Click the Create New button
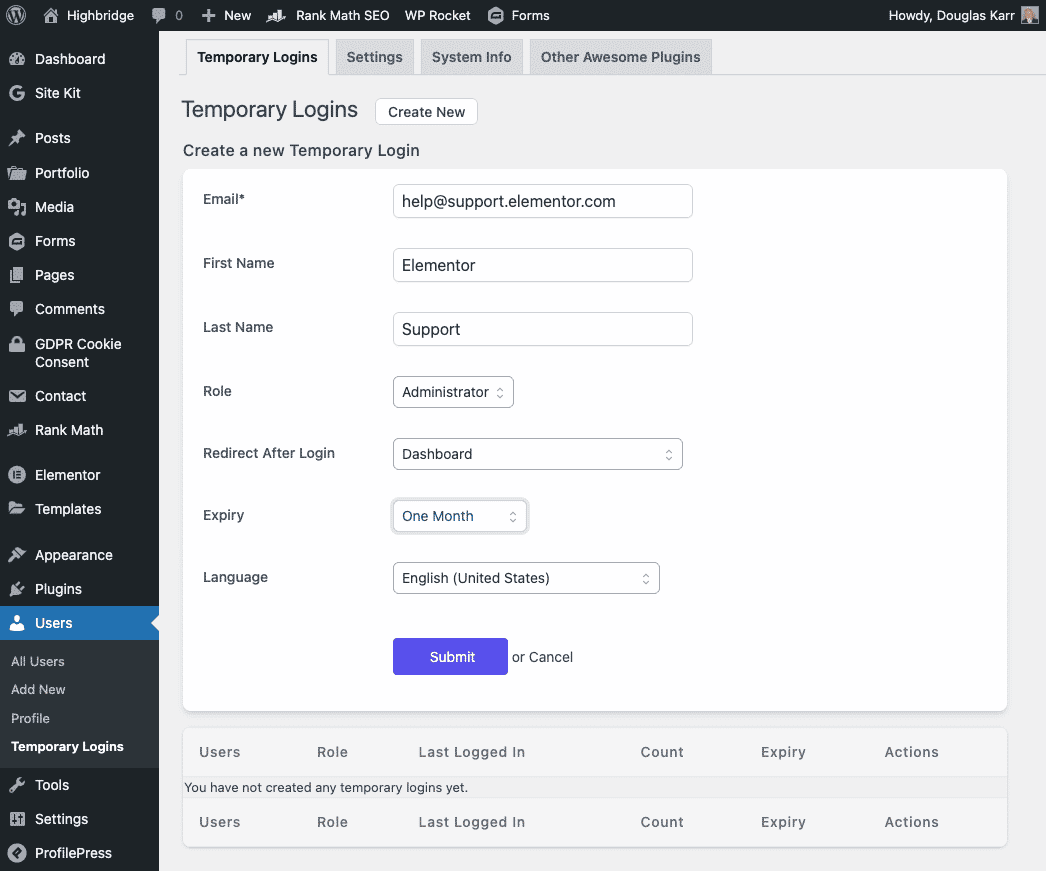Viewport: 1046px width, 871px height. click(426, 112)
